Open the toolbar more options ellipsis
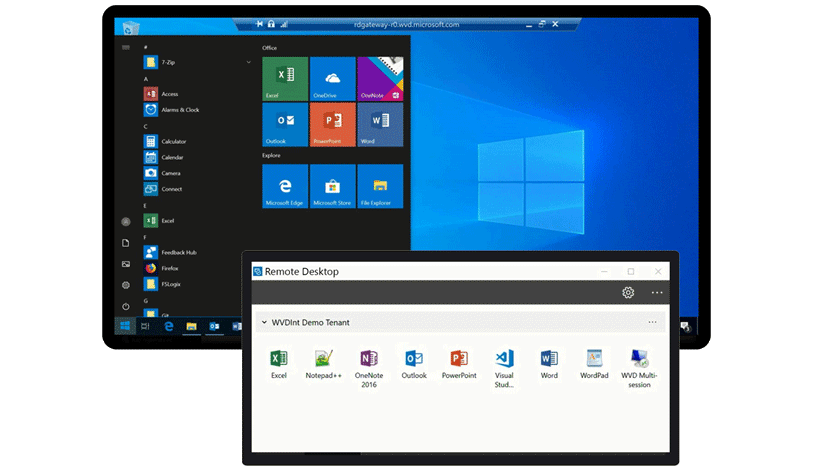Image resolution: width=826 pixels, height=470 pixels. click(x=657, y=292)
